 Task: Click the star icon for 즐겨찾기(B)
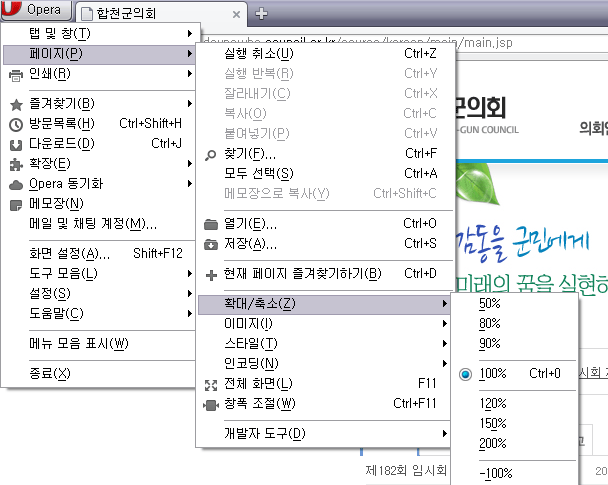coord(16,104)
